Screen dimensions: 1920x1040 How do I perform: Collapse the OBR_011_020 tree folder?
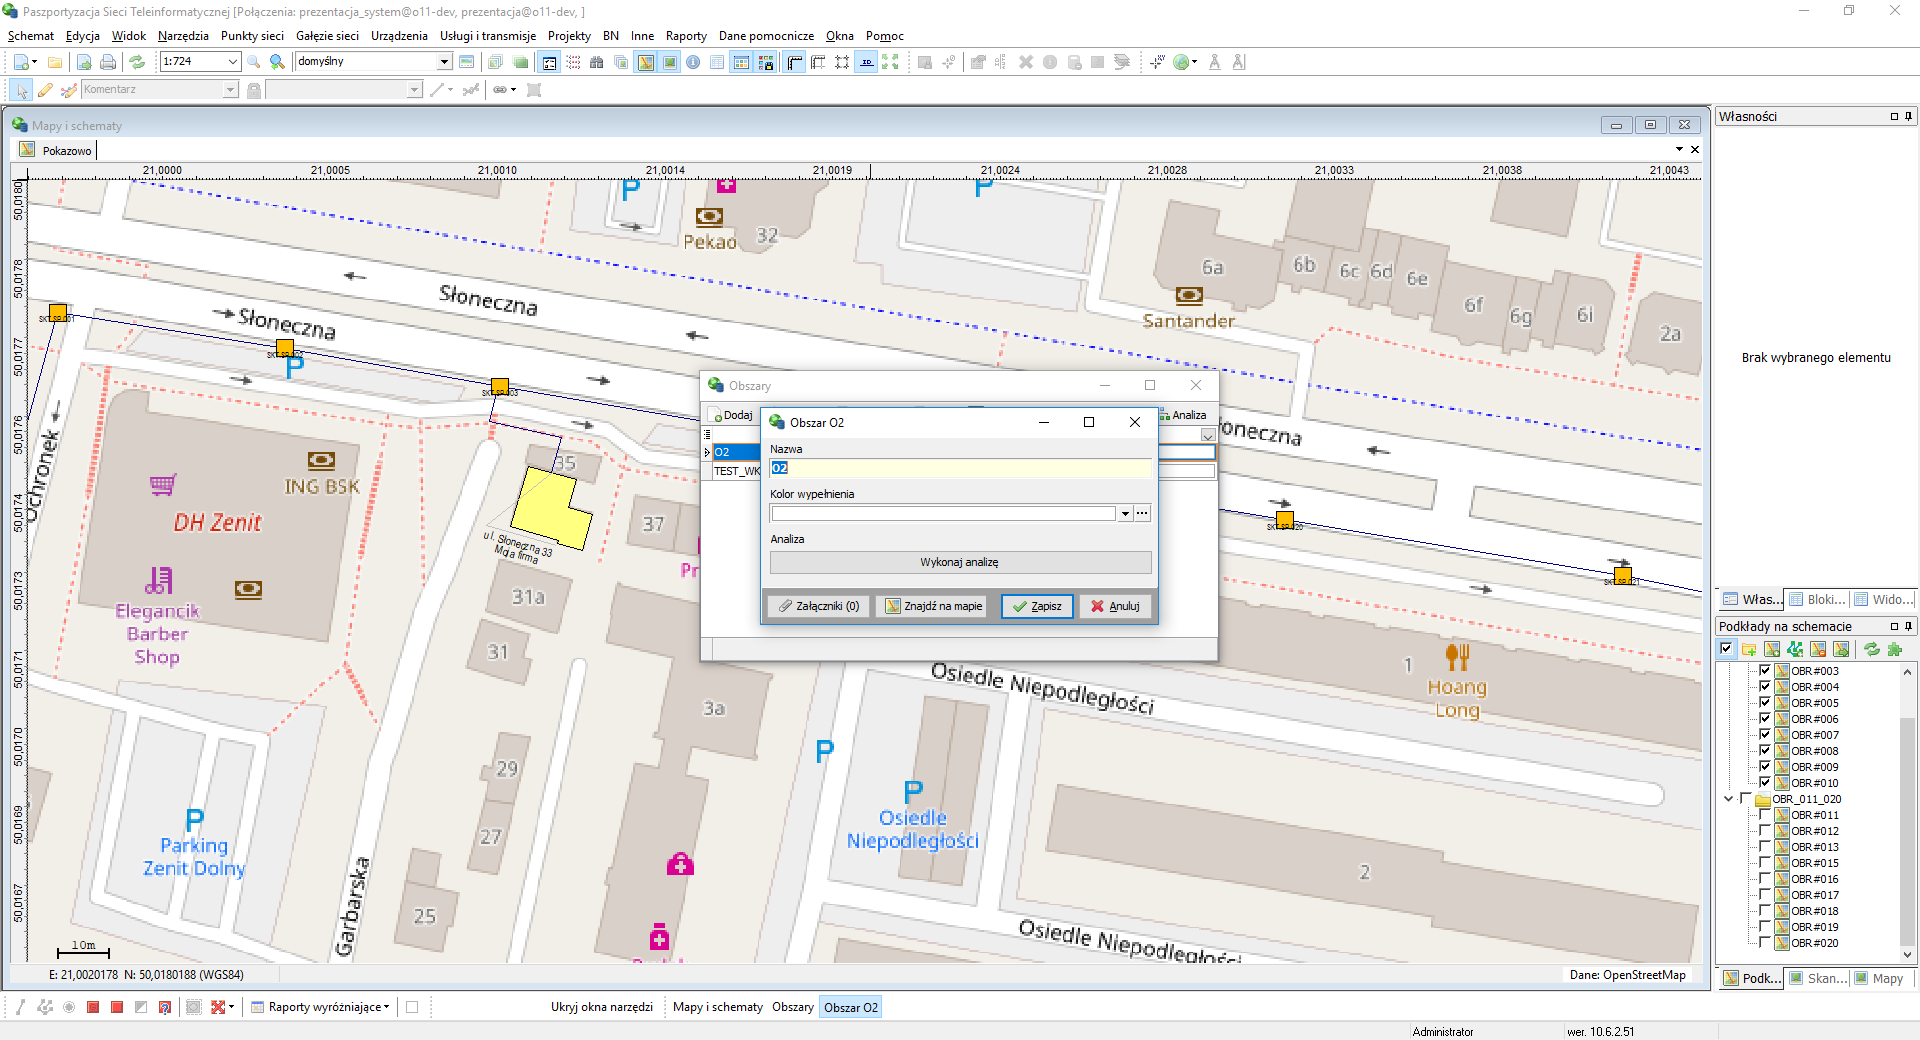[1729, 799]
